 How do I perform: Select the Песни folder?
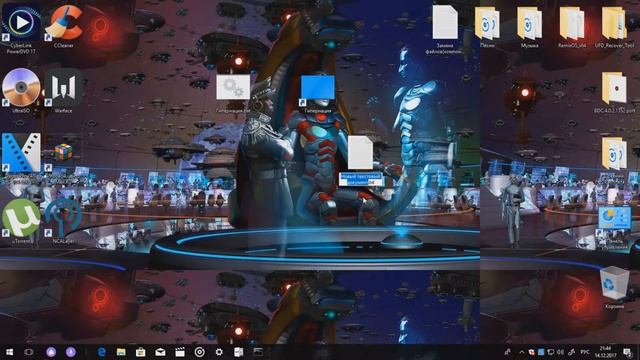coord(487,24)
